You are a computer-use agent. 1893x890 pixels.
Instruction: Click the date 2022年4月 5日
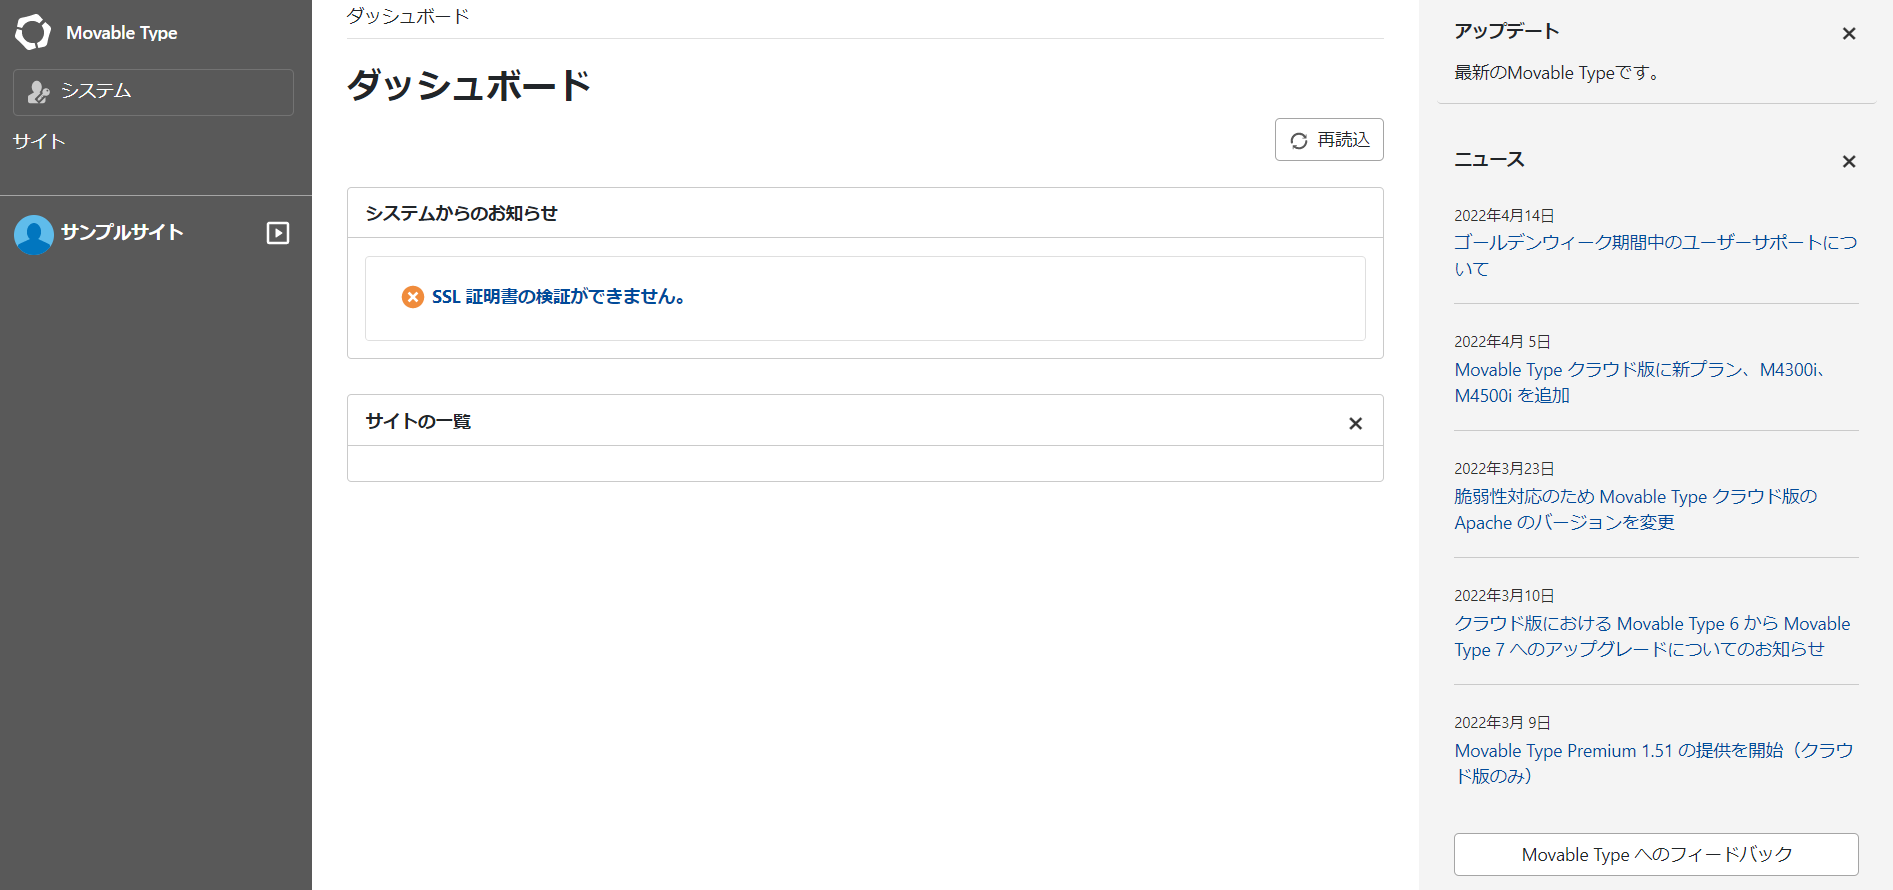(x=1502, y=342)
